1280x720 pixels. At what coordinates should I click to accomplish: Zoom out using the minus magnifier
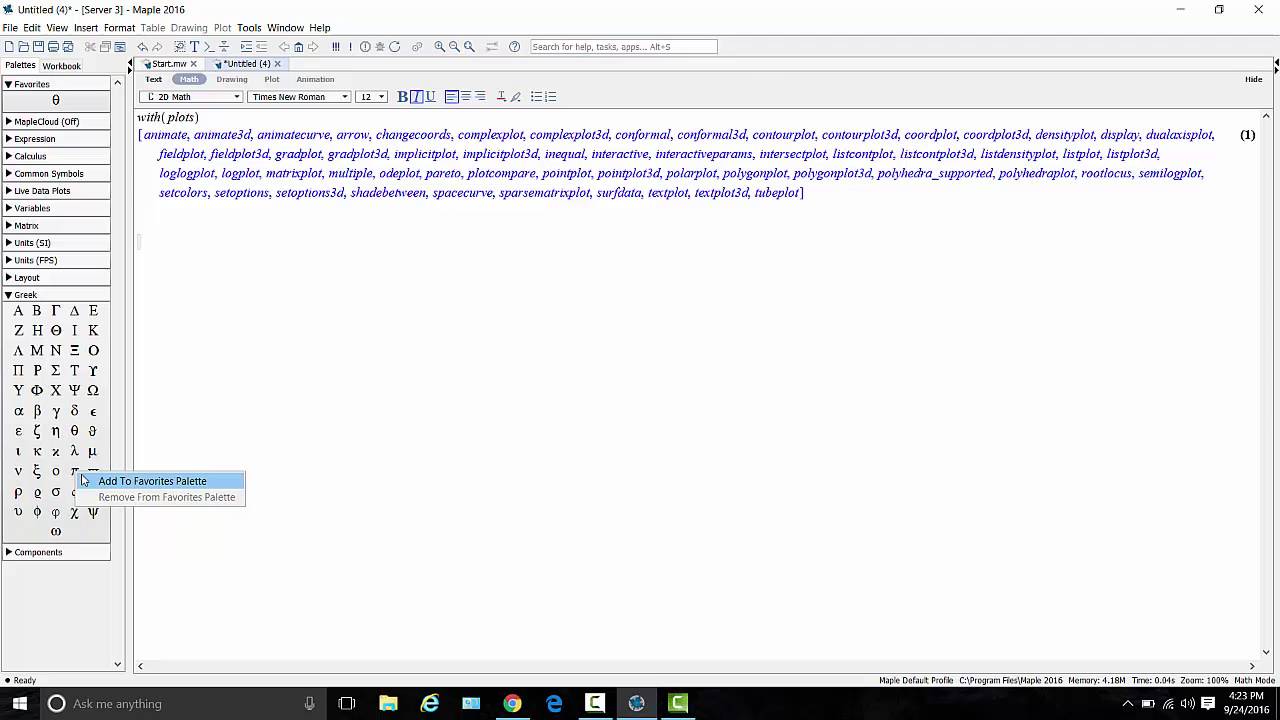(x=454, y=47)
